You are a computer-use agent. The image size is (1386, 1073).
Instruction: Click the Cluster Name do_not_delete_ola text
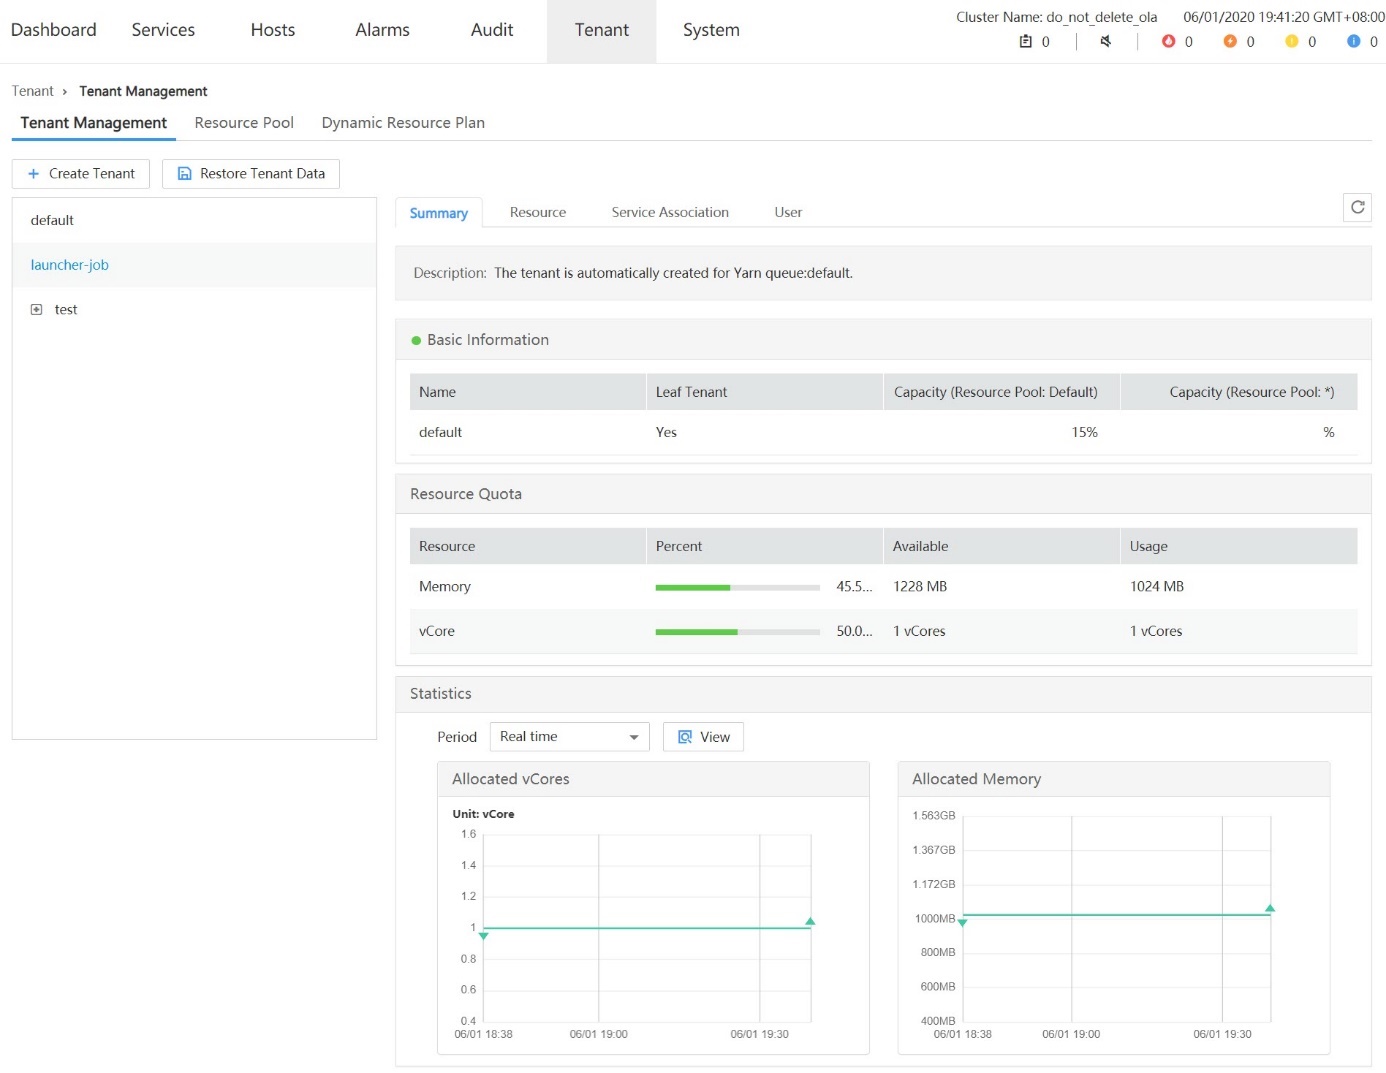tap(1056, 17)
